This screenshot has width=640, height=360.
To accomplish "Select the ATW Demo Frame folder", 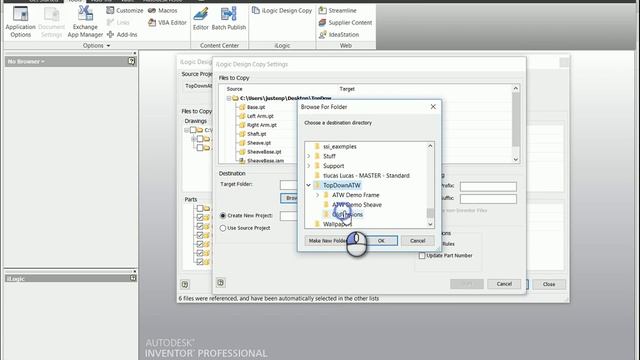I will [x=356, y=195].
